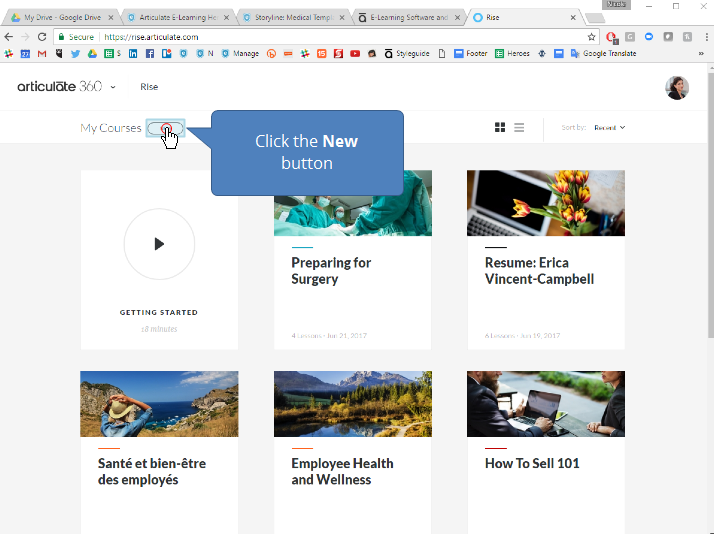Viewport: 714px width, 534px height.
Task: Switch to the E-Learning Software tab
Action: point(408,17)
